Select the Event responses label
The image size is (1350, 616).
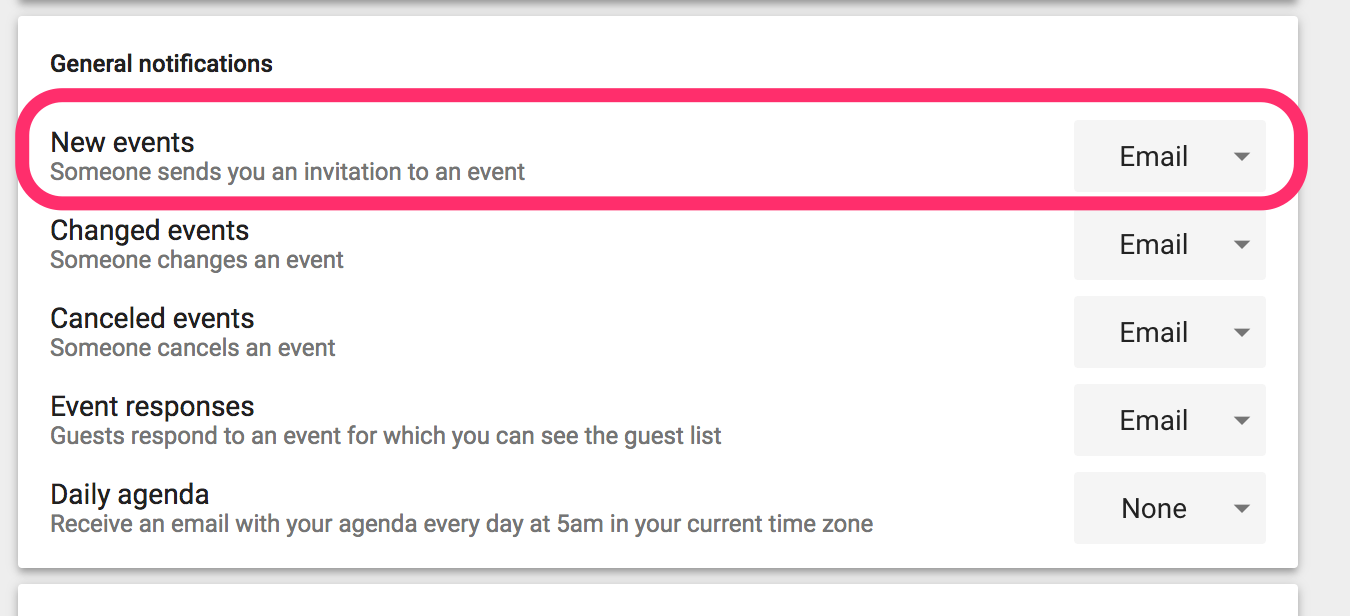pos(152,407)
